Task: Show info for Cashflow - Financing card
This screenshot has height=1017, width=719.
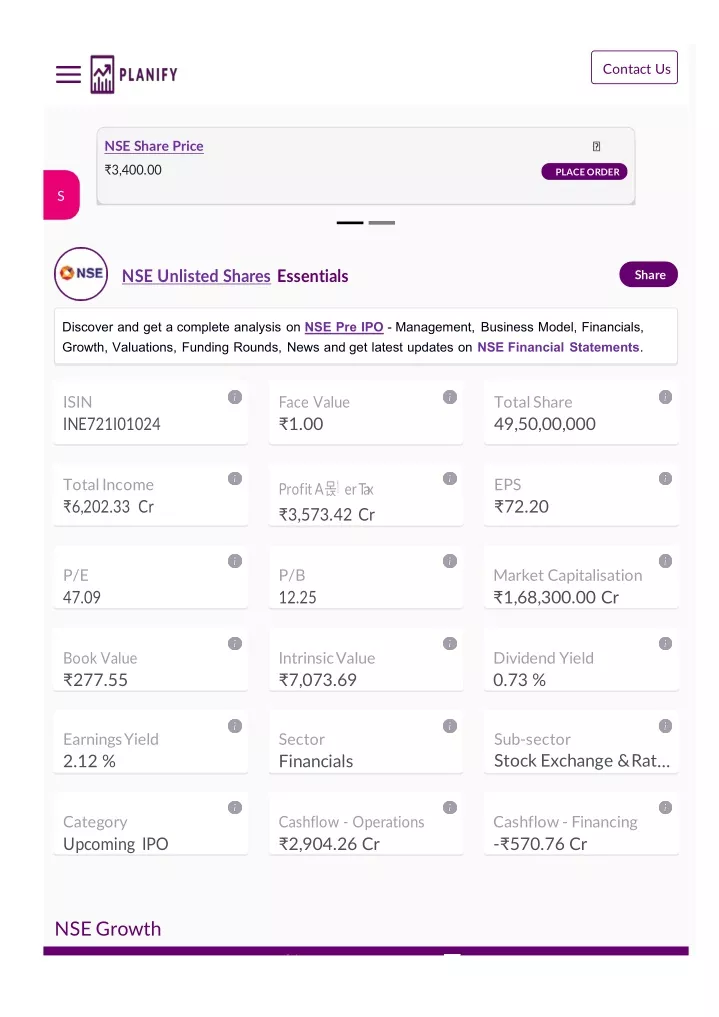Action: tap(665, 808)
